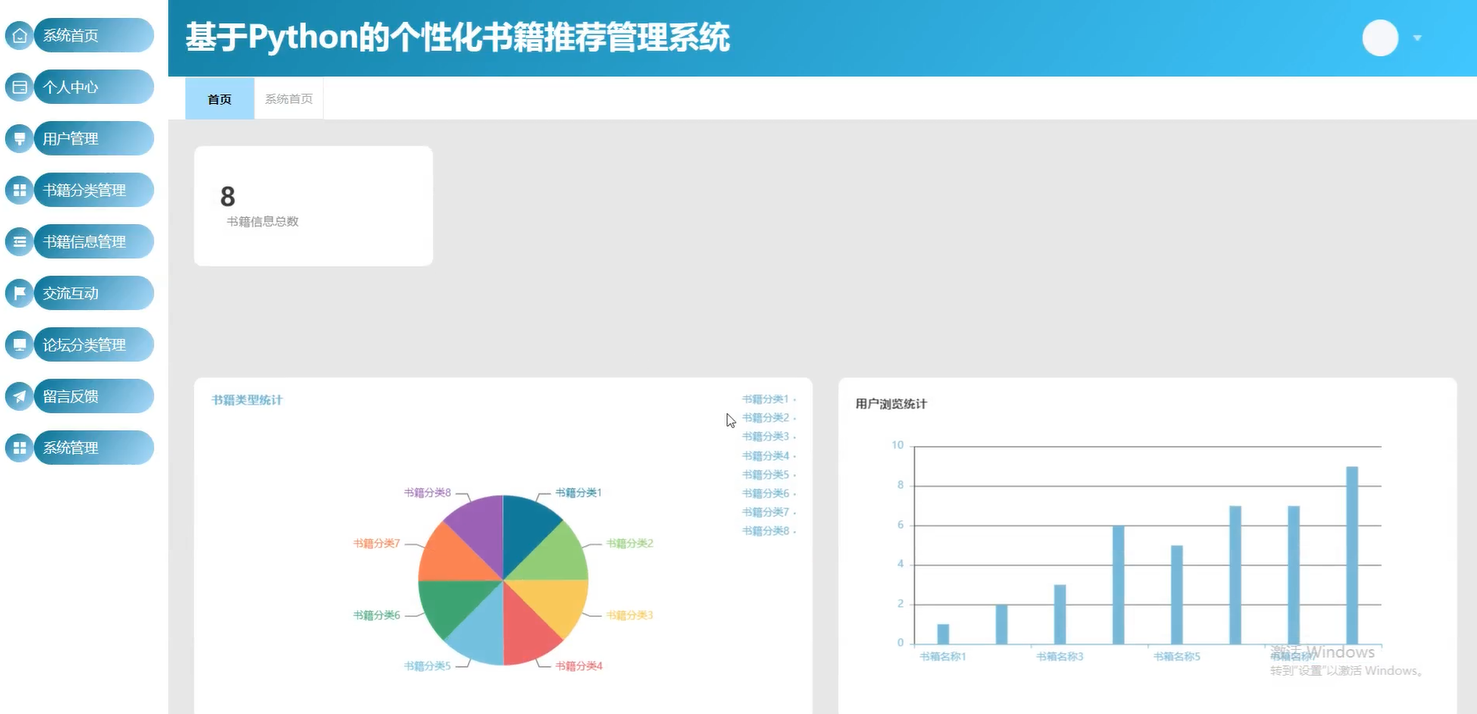Click the home icon beside 系统首页
This screenshot has height=714, width=1477.
tap(19, 36)
